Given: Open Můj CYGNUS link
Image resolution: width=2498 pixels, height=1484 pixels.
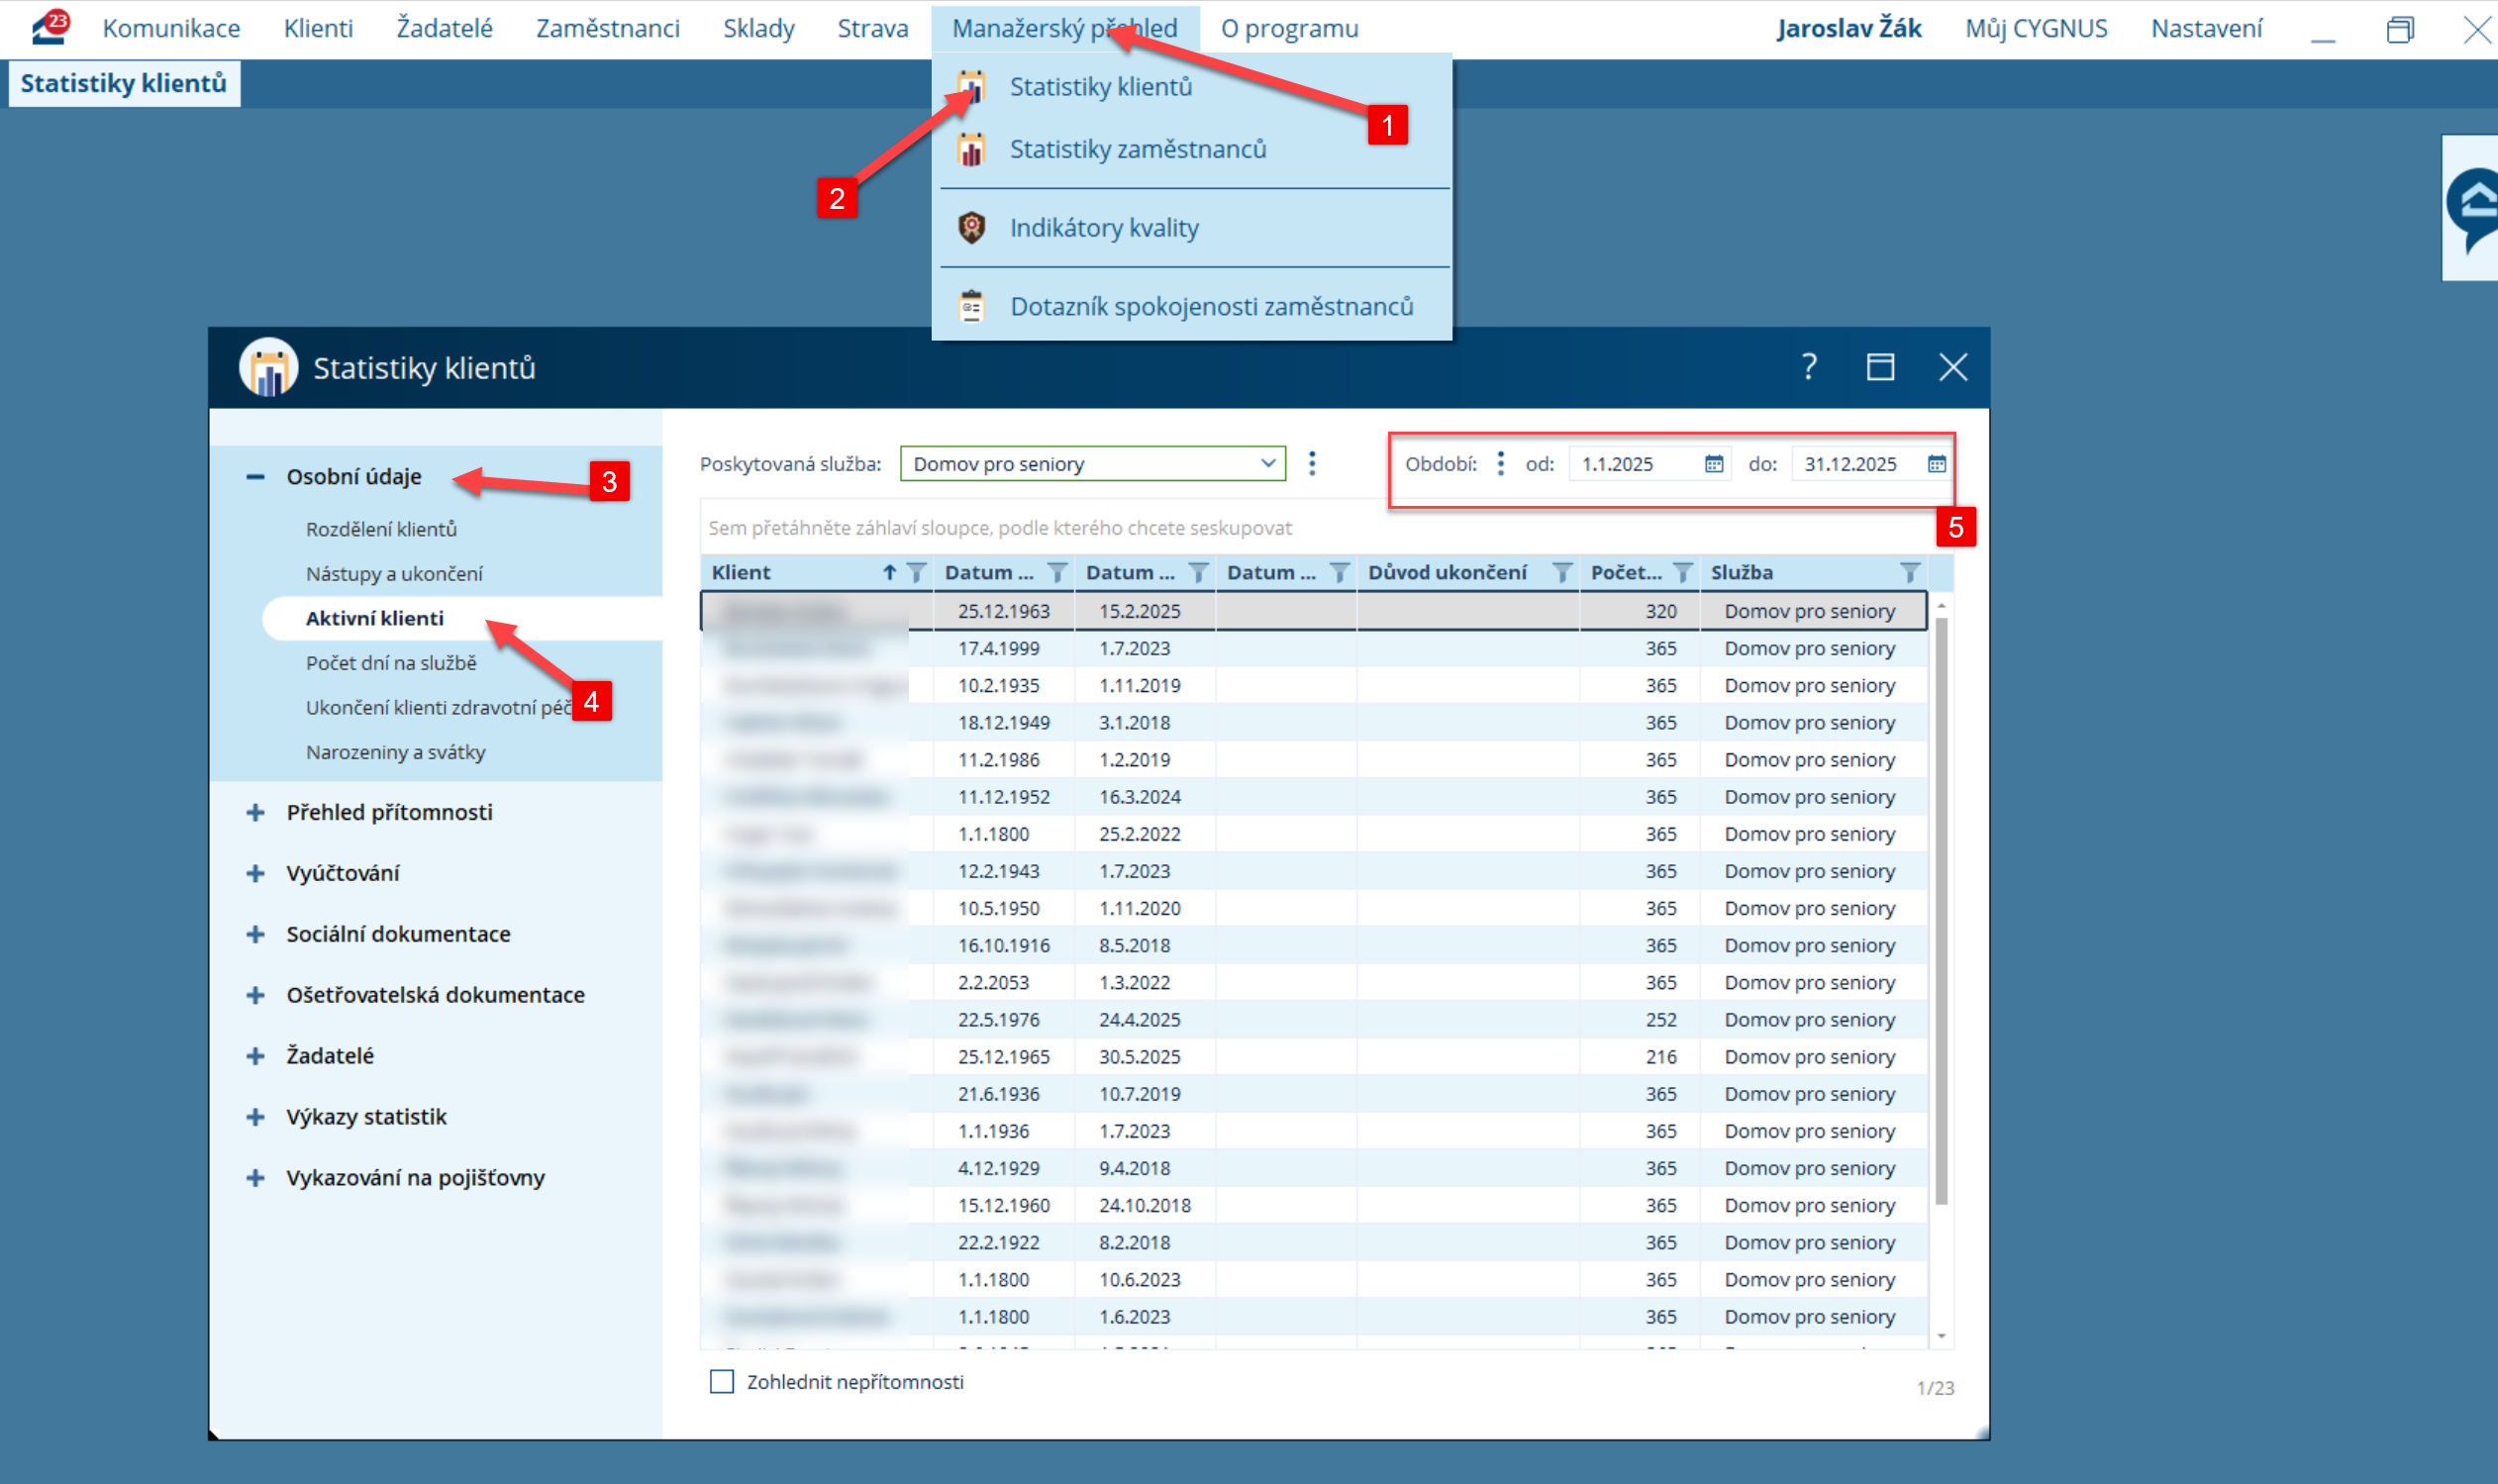Looking at the screenshot, I should pos(2035,28).
